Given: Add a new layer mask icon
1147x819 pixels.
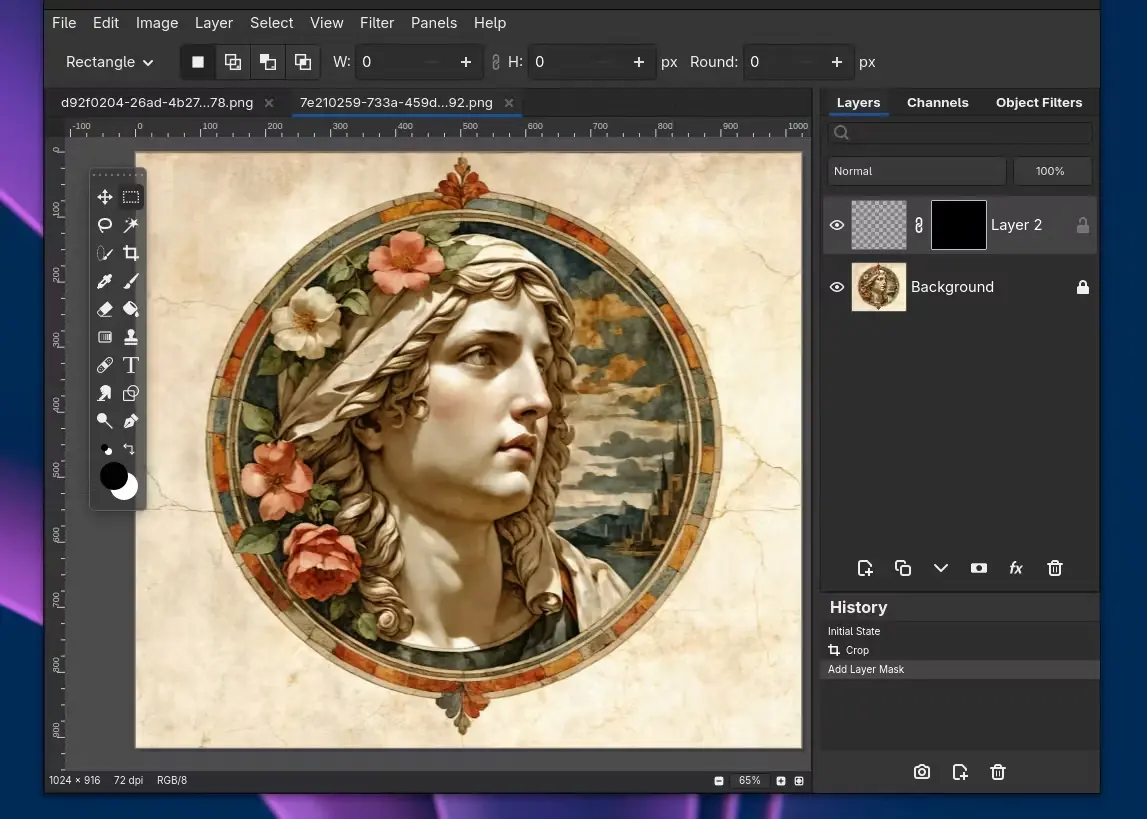Looking at the screenshot, I should point(978,568).
